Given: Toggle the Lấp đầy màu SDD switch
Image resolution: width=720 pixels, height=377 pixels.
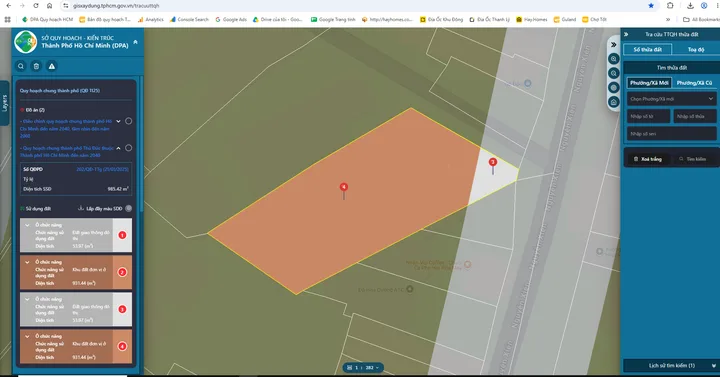Looking at the screenshot, I should click(129, 208).
